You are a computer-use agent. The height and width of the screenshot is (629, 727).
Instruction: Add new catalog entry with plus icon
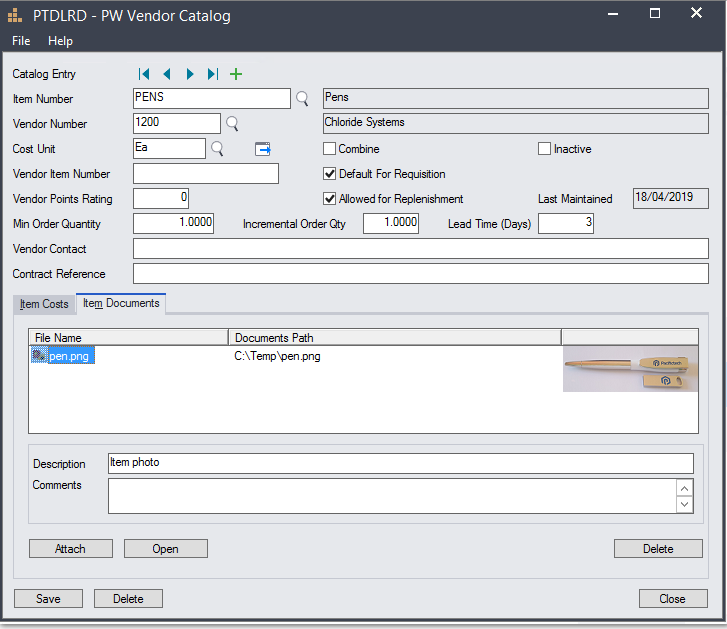click(x=236, y=74)
